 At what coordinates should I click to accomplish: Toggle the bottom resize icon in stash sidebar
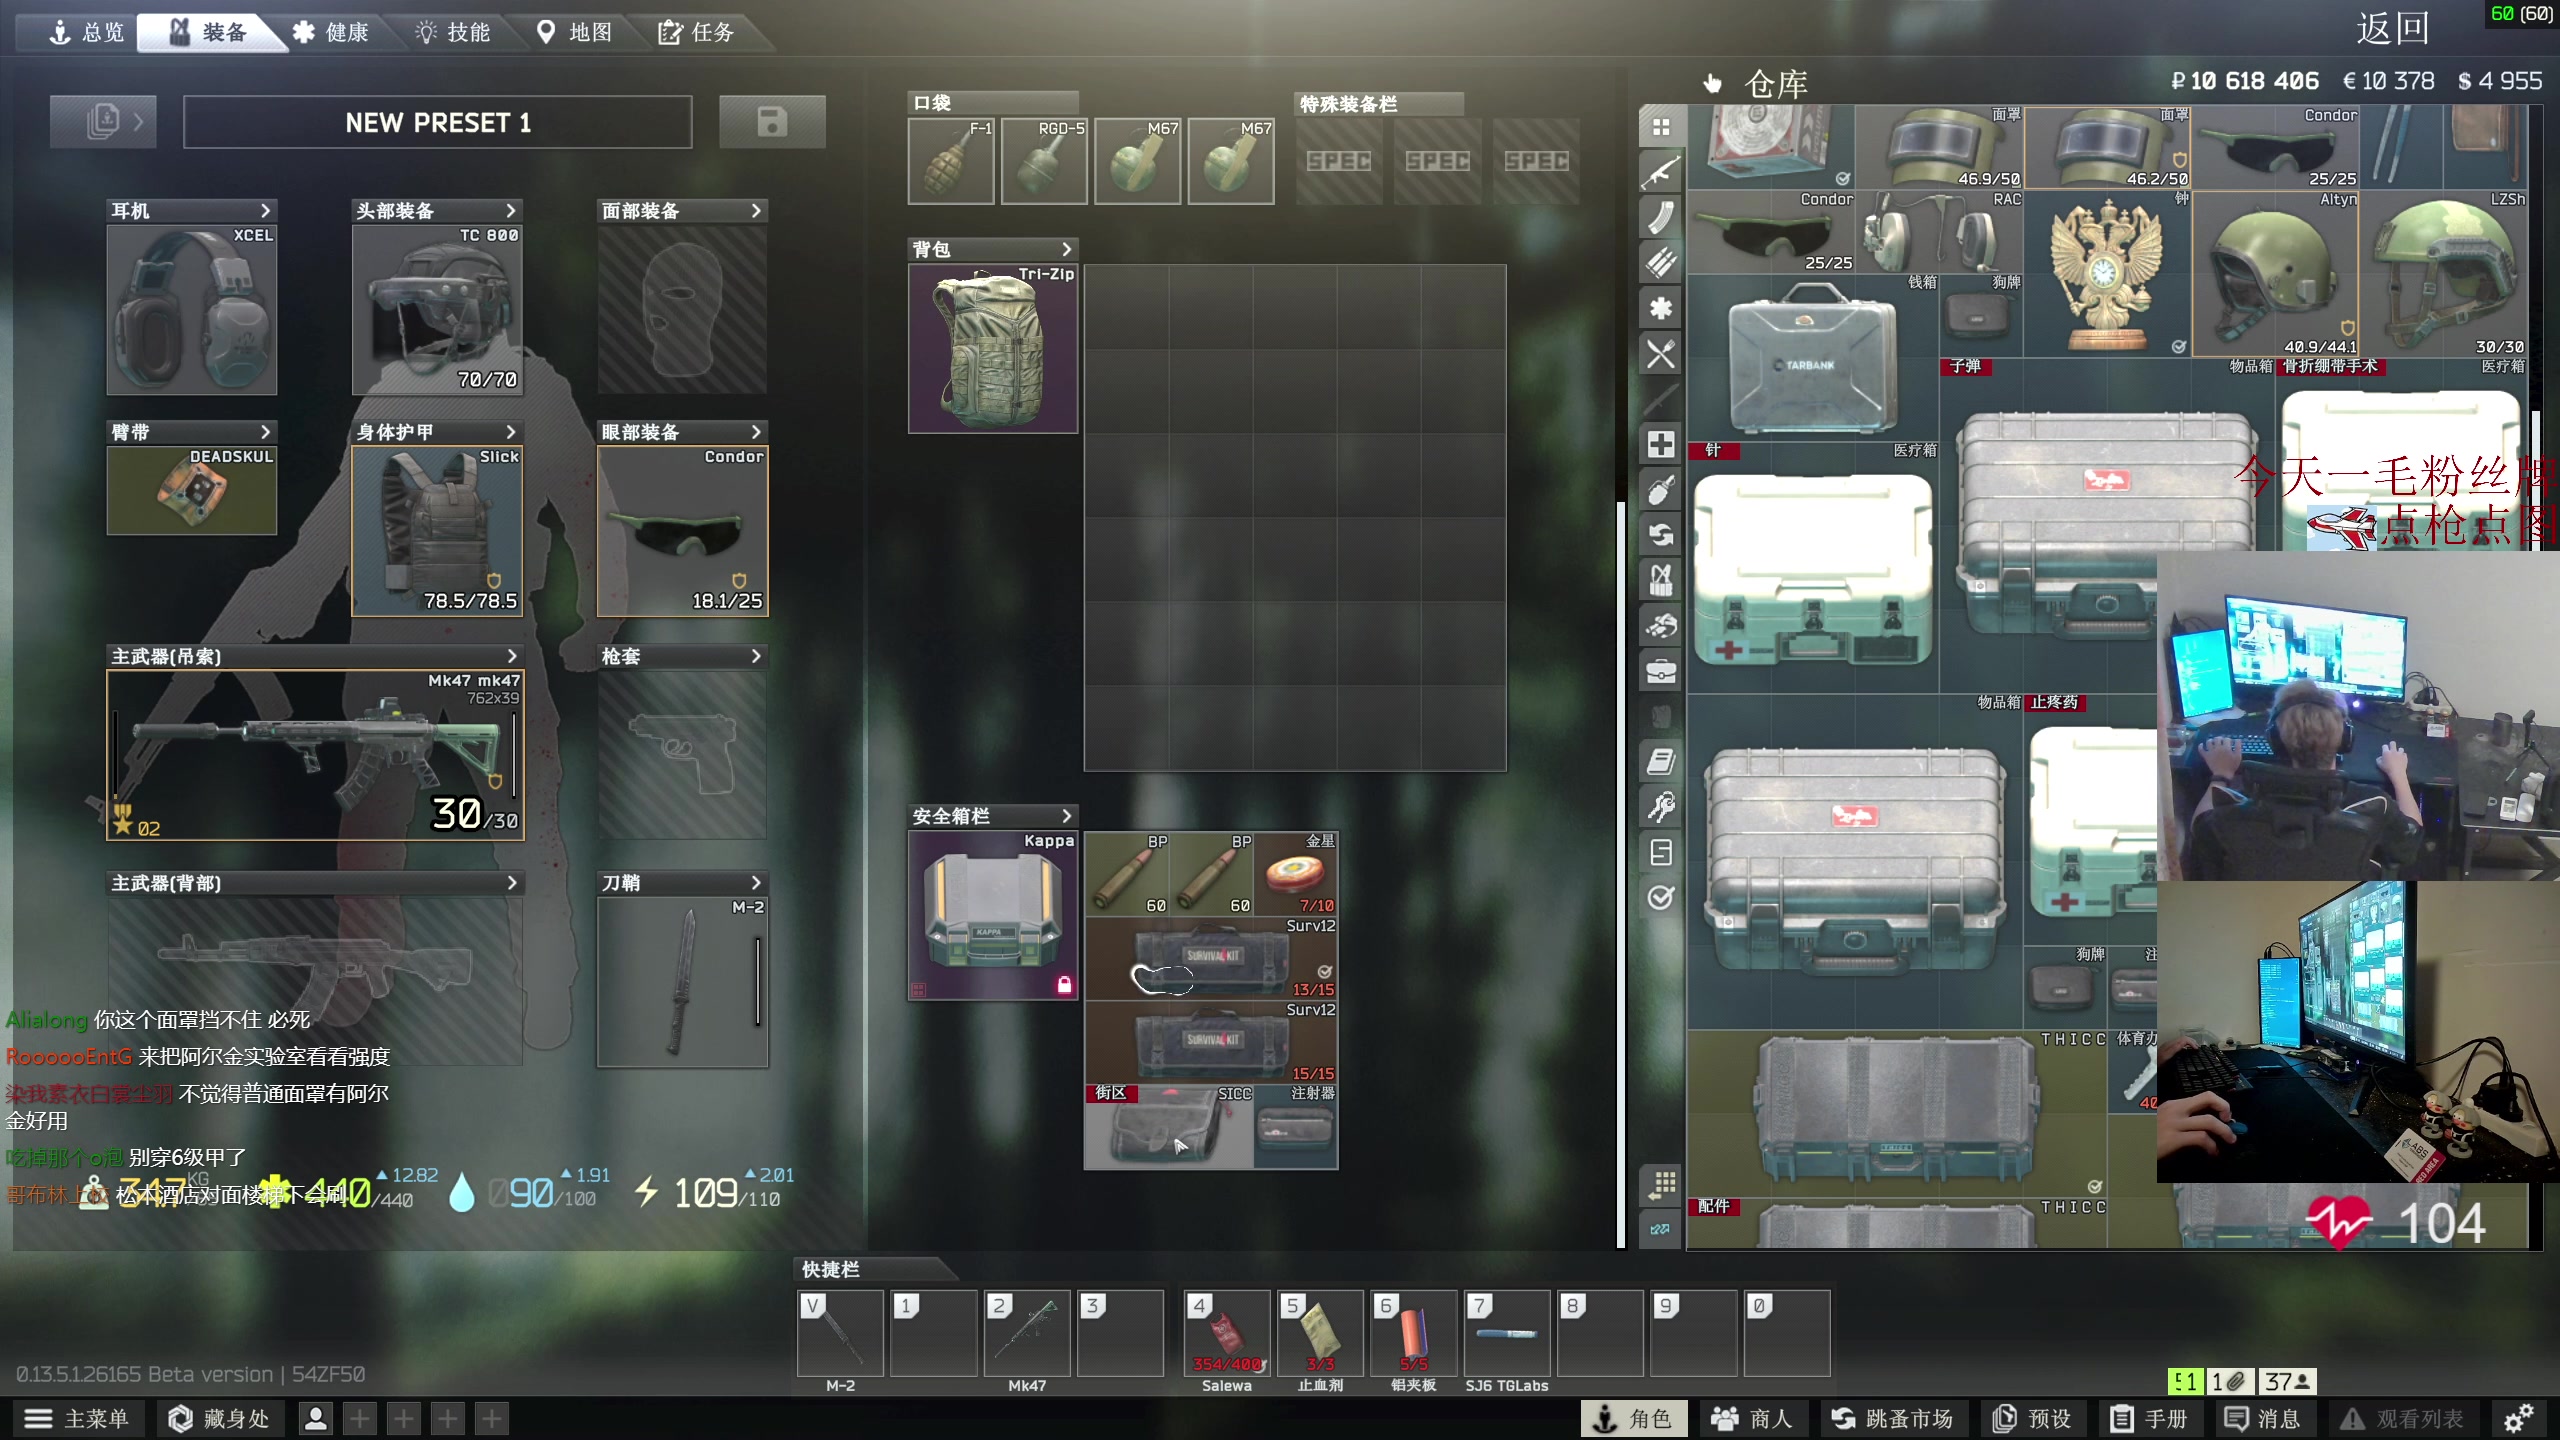click(x=1661, y=1229)
